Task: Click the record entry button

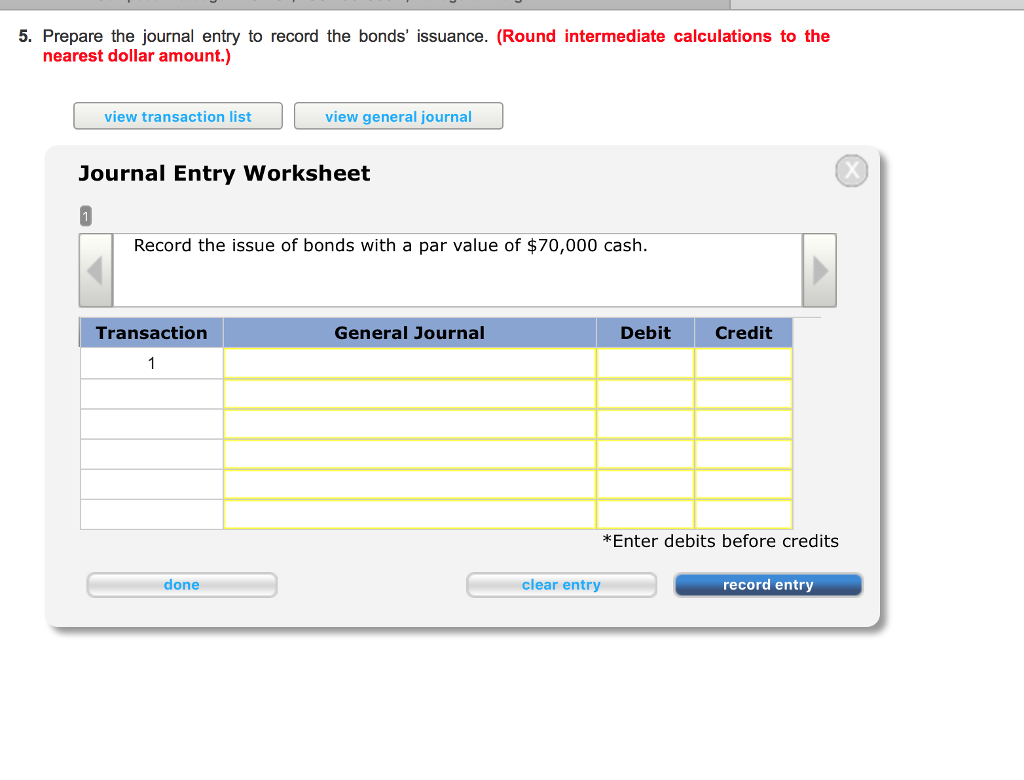Action: [x=768, y=585]
